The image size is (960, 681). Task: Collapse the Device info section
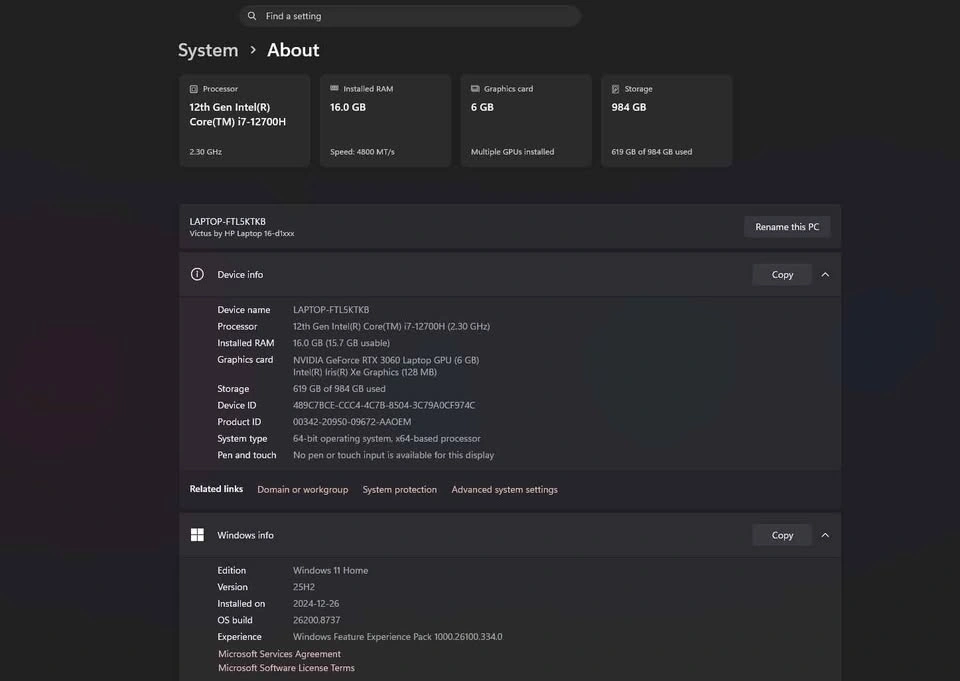825,275
